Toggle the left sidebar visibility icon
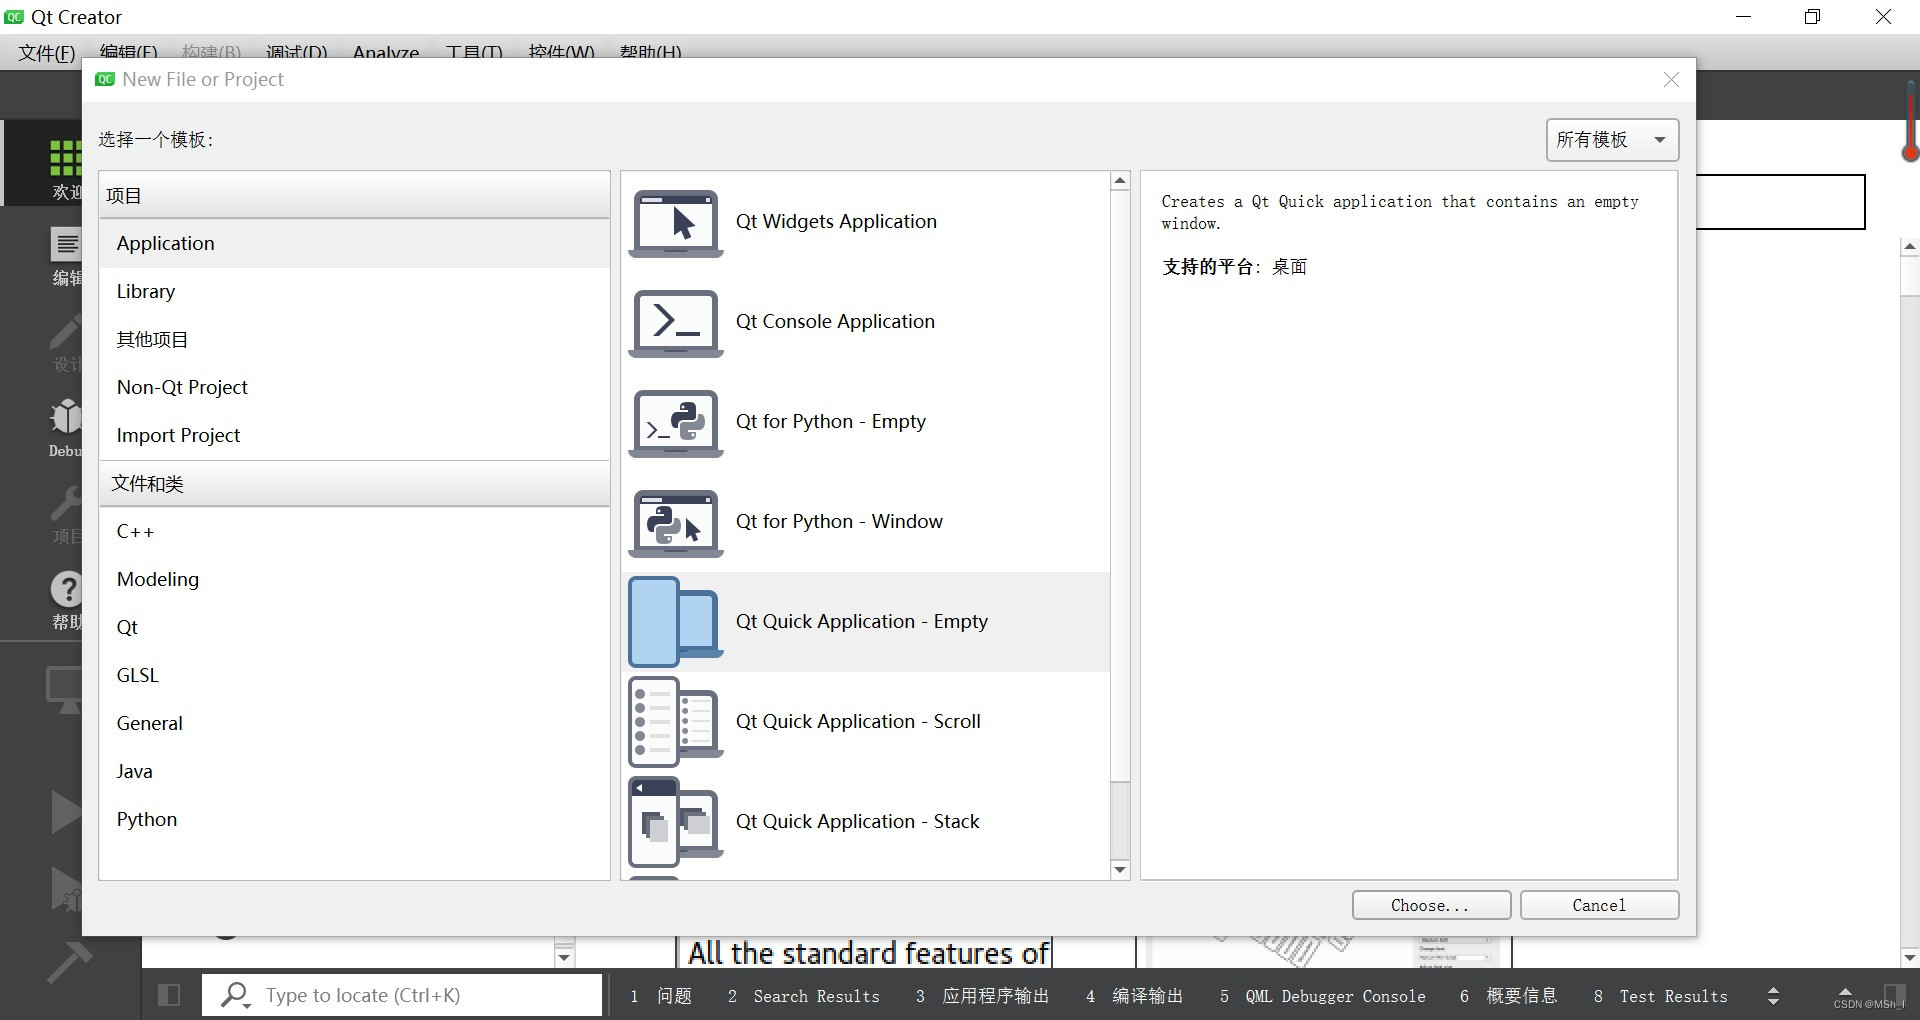 click(x=169, y=995)
